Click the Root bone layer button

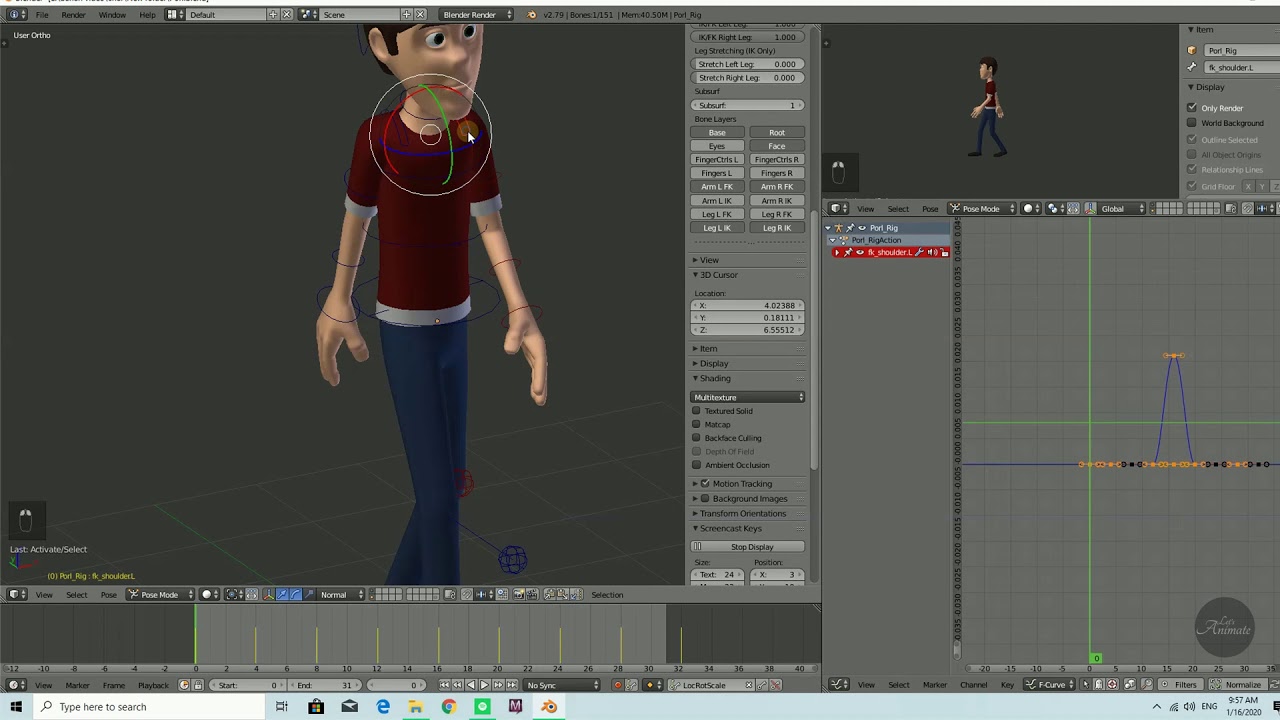(777, 132)
